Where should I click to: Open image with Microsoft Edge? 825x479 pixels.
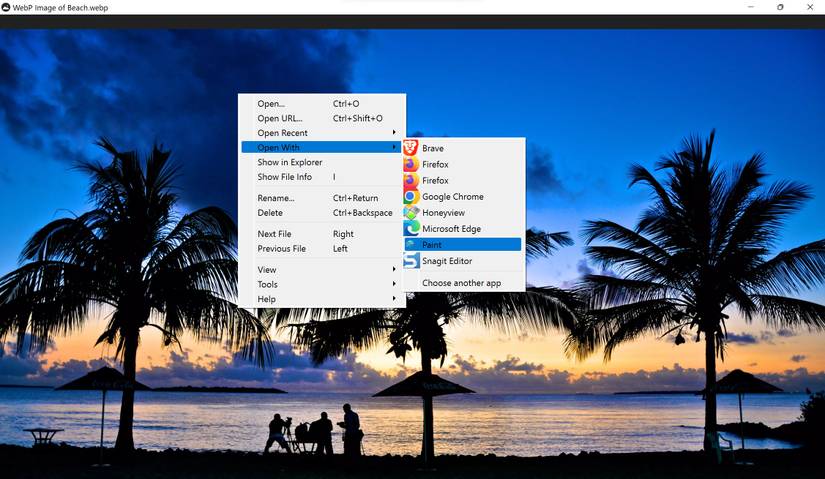click(x=463, y=228)
